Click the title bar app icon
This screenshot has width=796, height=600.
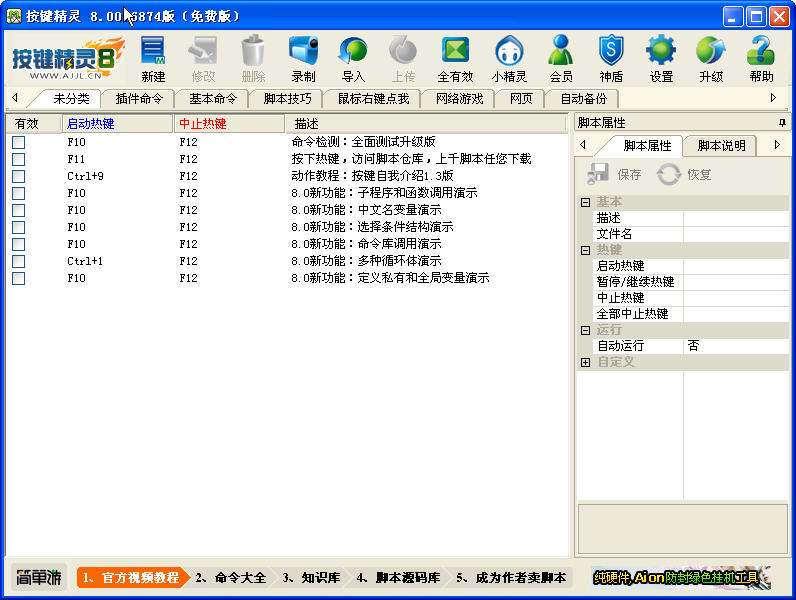click(14, 16)
